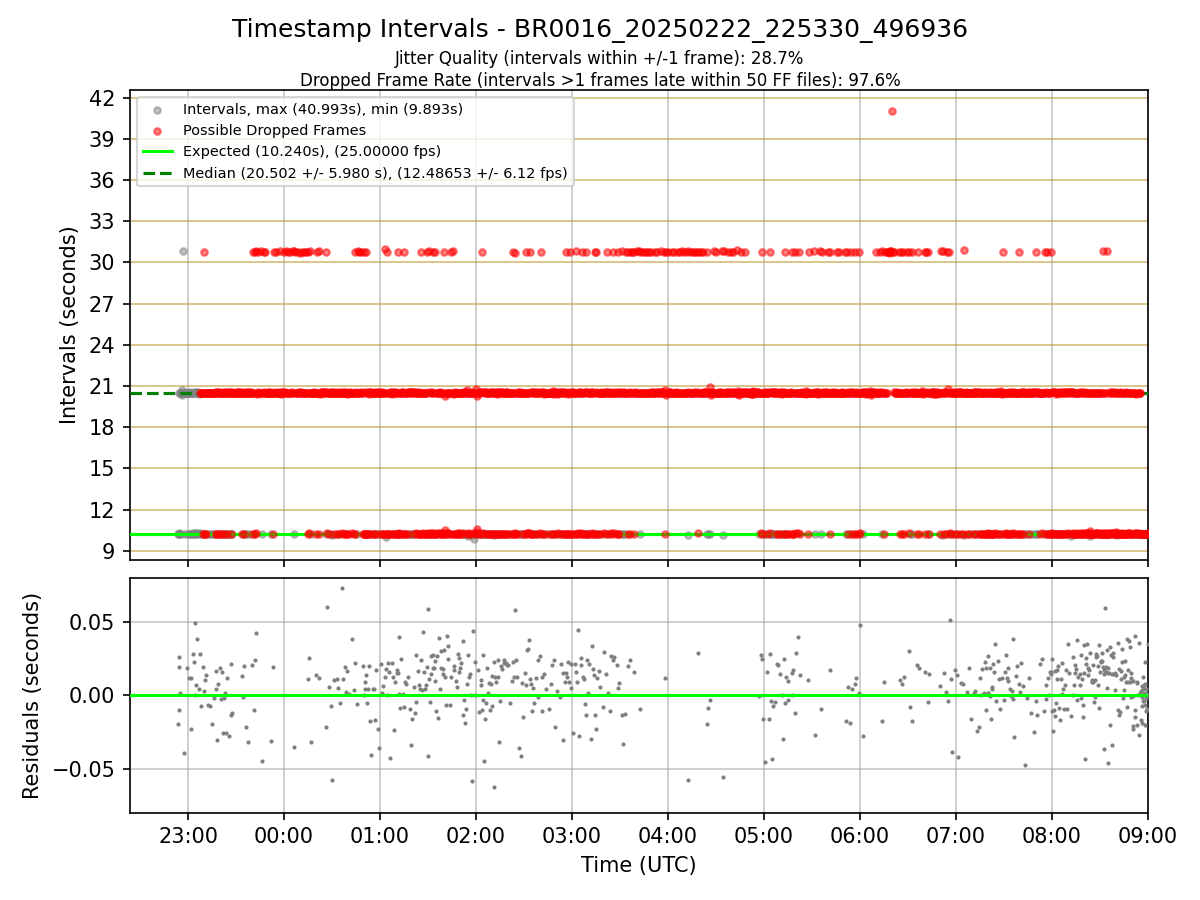Click the dashed green median line segment
Screen dimensions: 1200x900
tap(153, 393)
